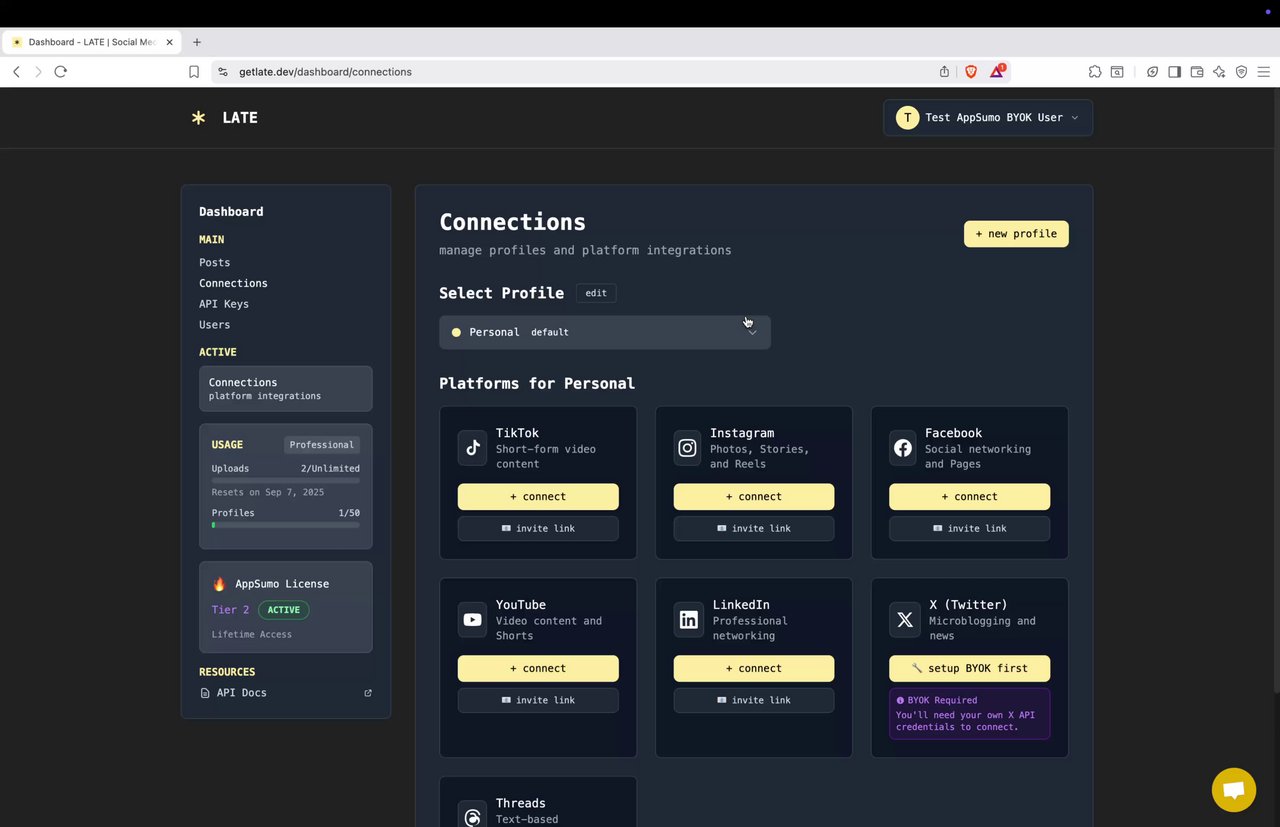This screenshot has width=1280, height=827.
Task: Click the ACTIVE license status badge
Action: pos(284,610)
